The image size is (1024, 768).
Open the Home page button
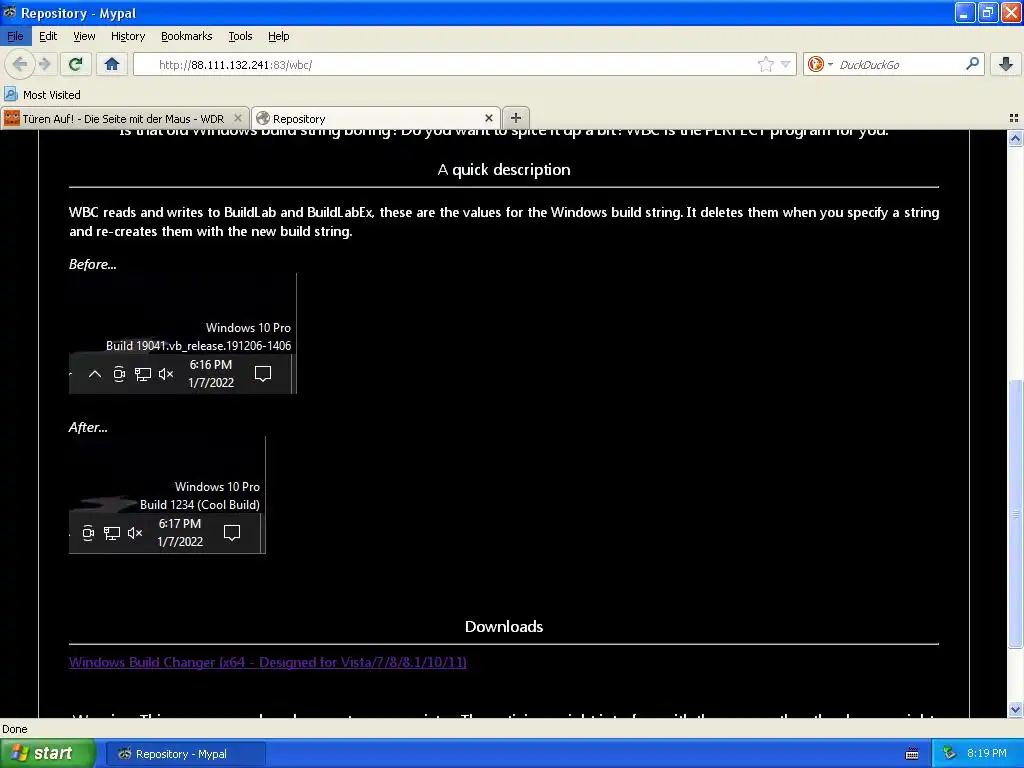[112, 64]
